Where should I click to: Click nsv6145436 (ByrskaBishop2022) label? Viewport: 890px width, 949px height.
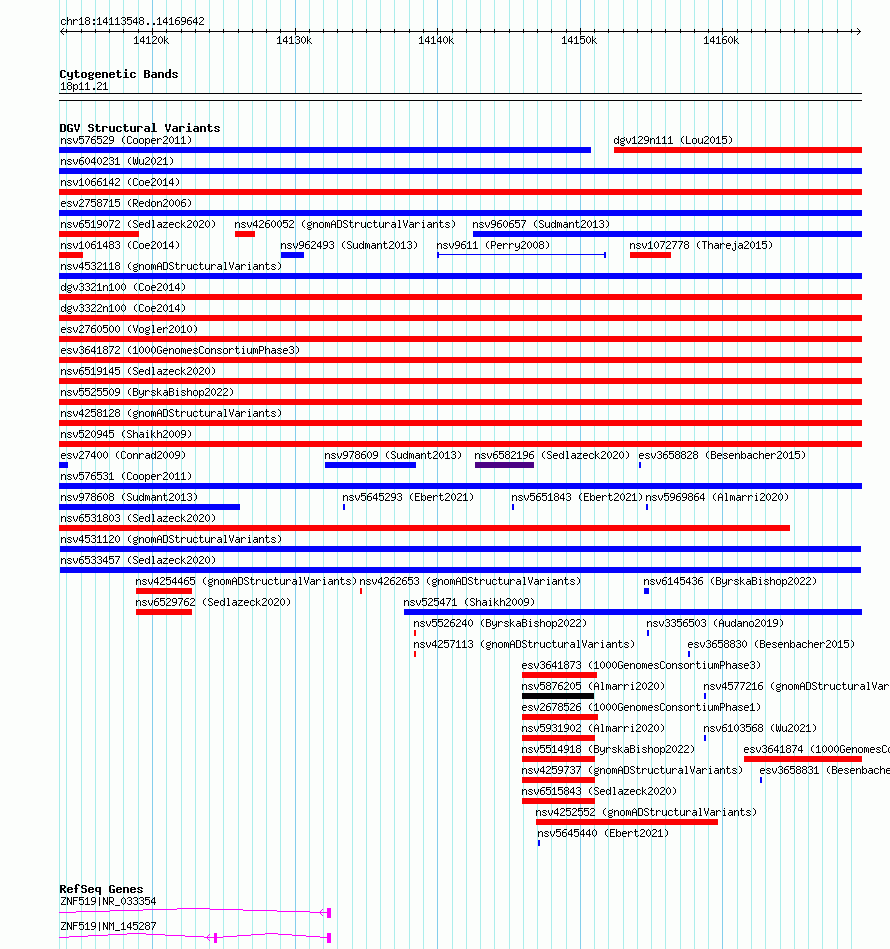[x=730, y=581]
